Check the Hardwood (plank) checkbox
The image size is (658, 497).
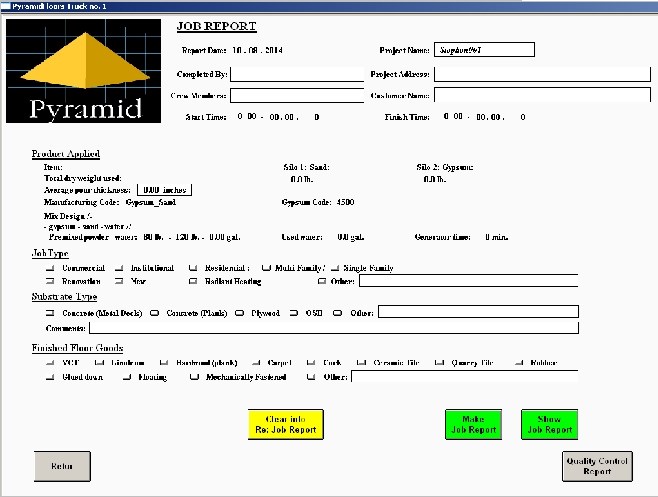point(164,362)
